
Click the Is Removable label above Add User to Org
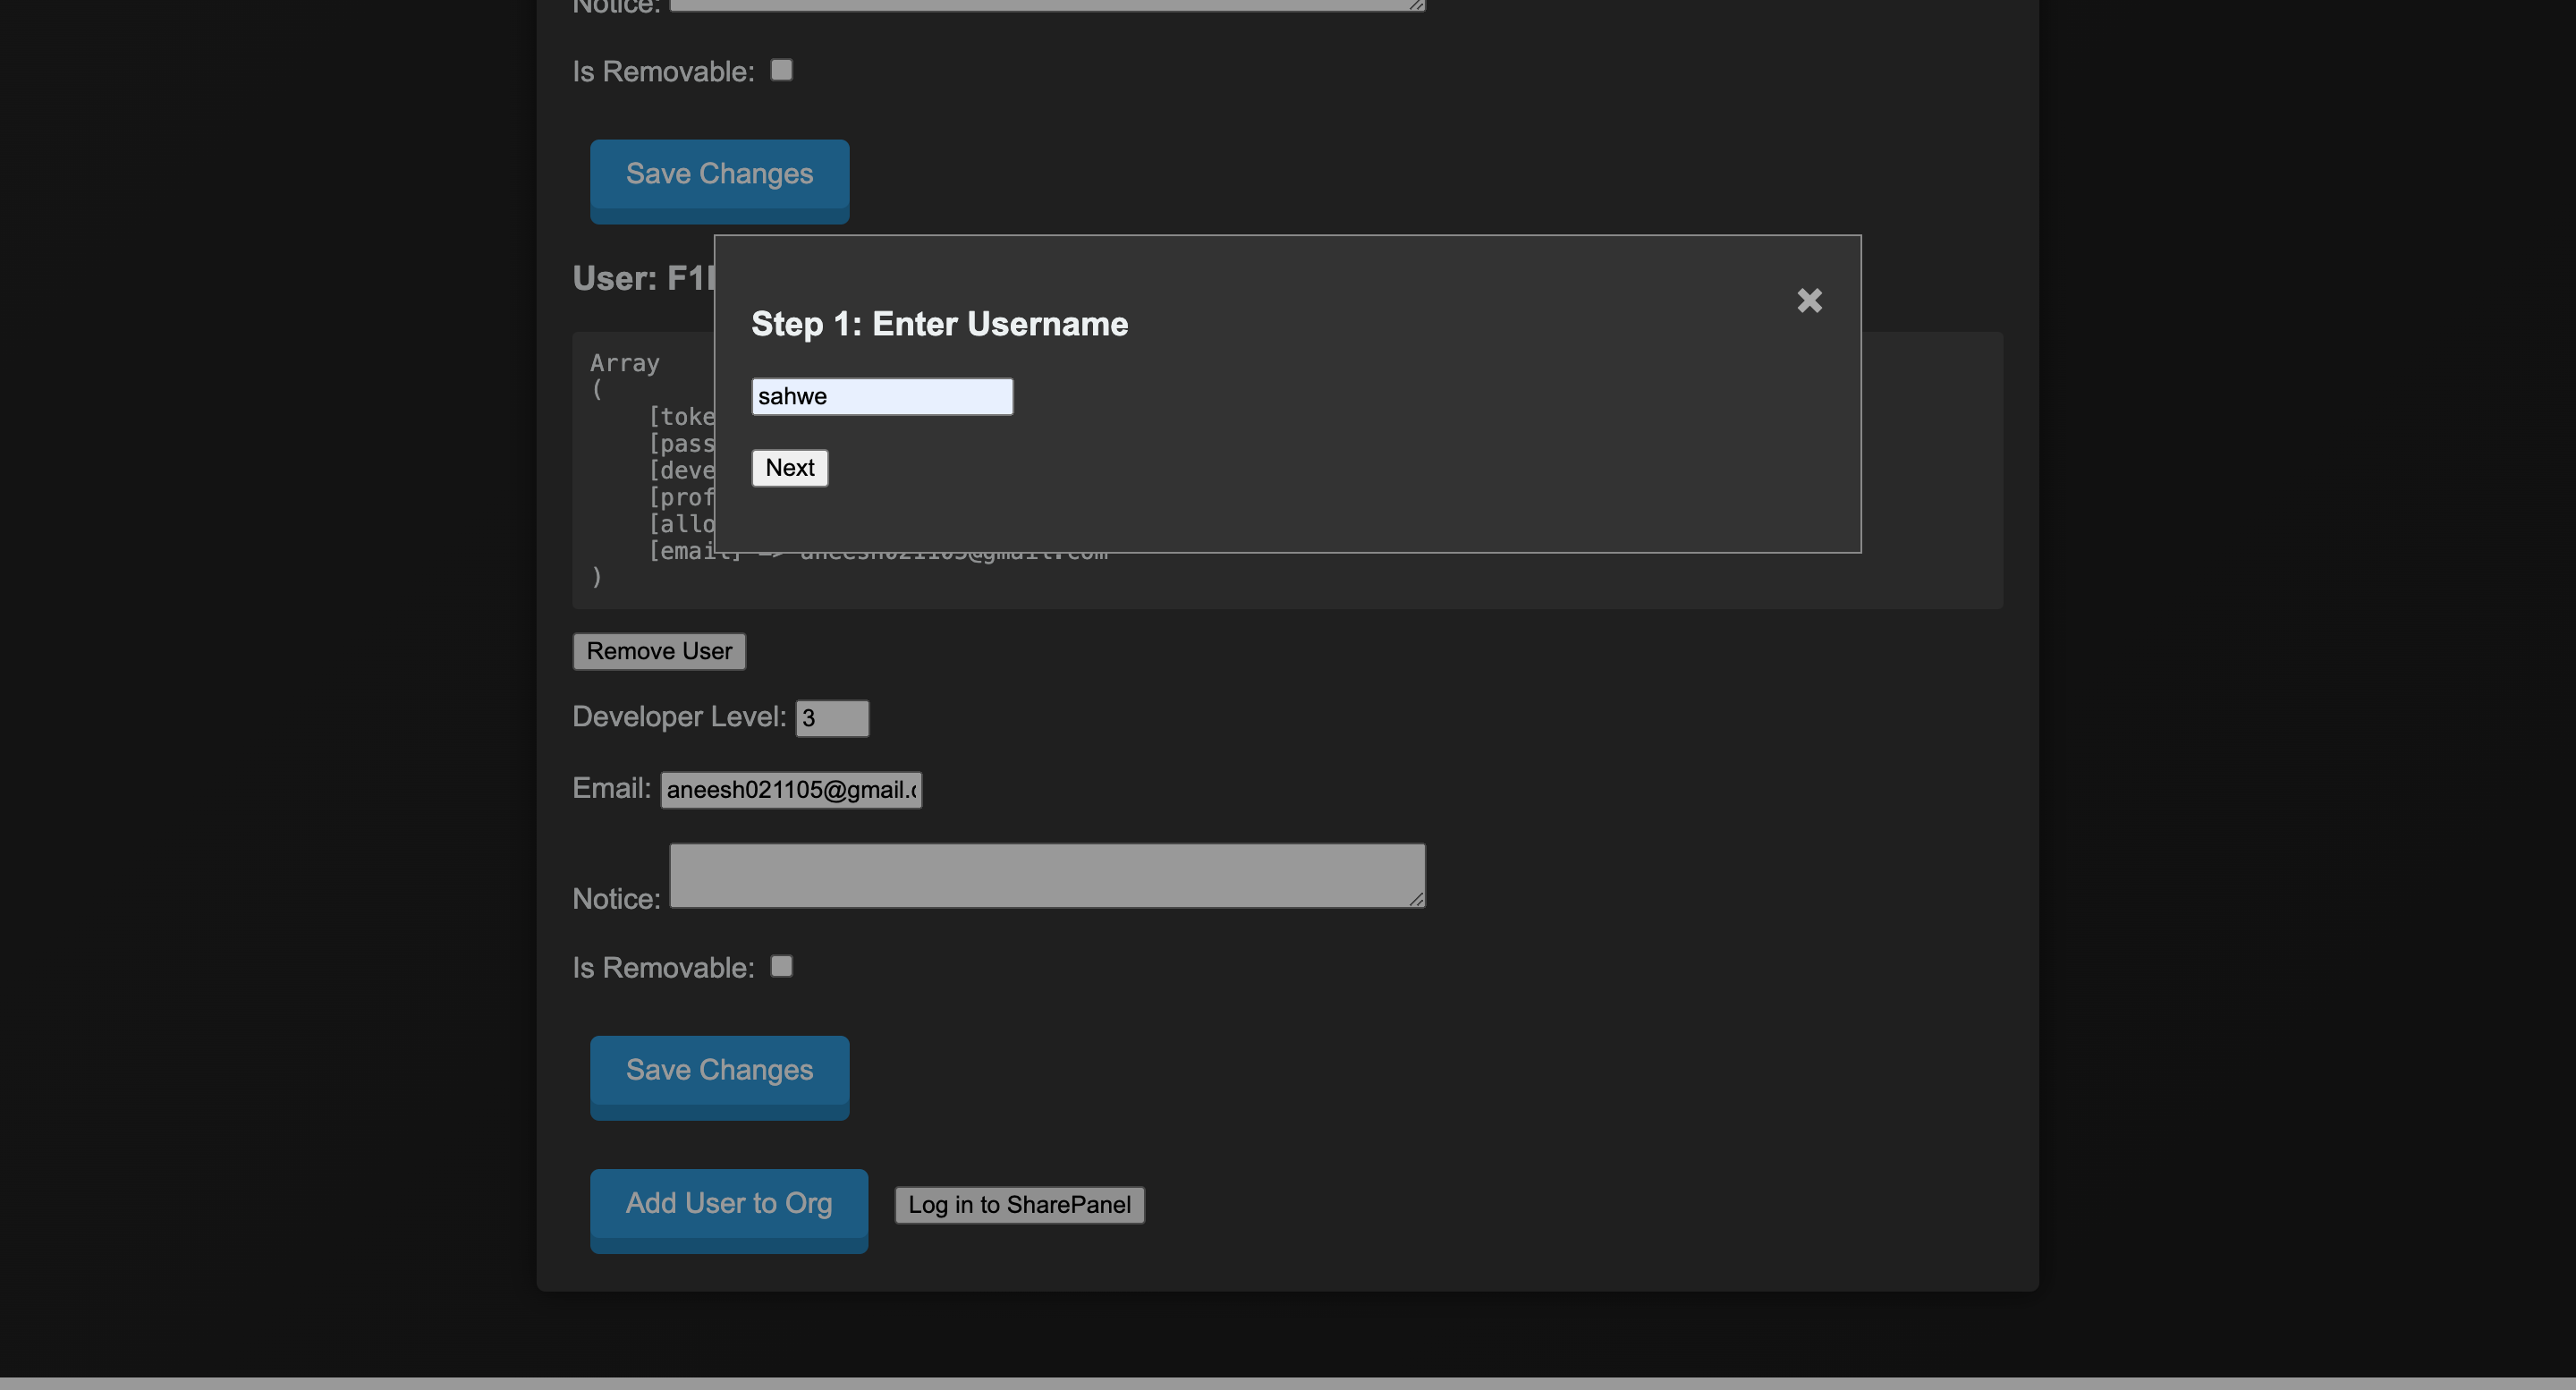(662, 968)
